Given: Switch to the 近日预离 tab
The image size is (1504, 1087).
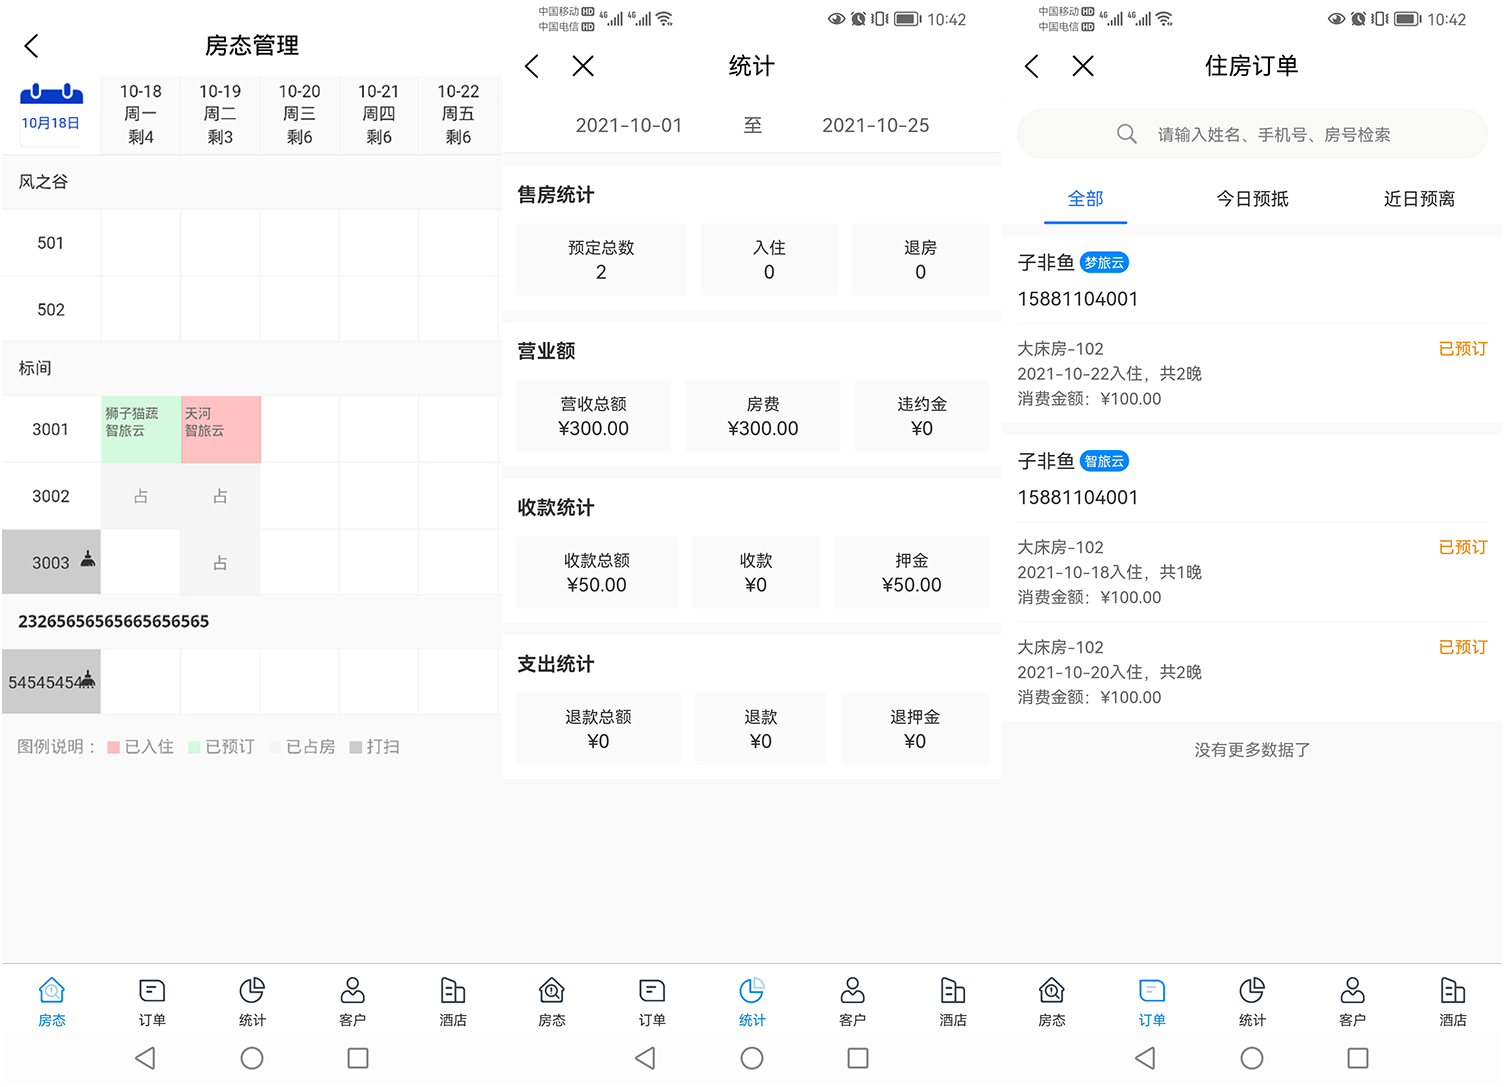Looking at the screenshot, I should pos(1418,199).
